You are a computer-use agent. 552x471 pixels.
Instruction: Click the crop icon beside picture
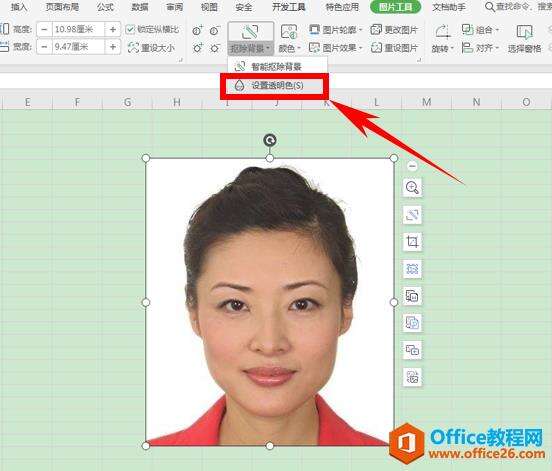(412, 242)
